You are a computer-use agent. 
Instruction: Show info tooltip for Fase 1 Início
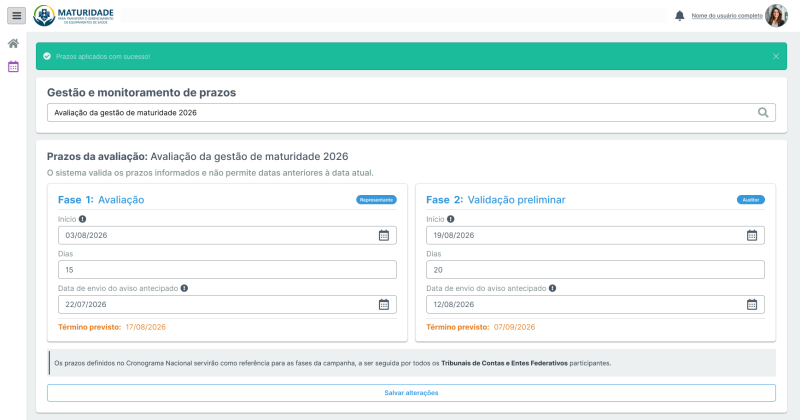coord(82,219)
